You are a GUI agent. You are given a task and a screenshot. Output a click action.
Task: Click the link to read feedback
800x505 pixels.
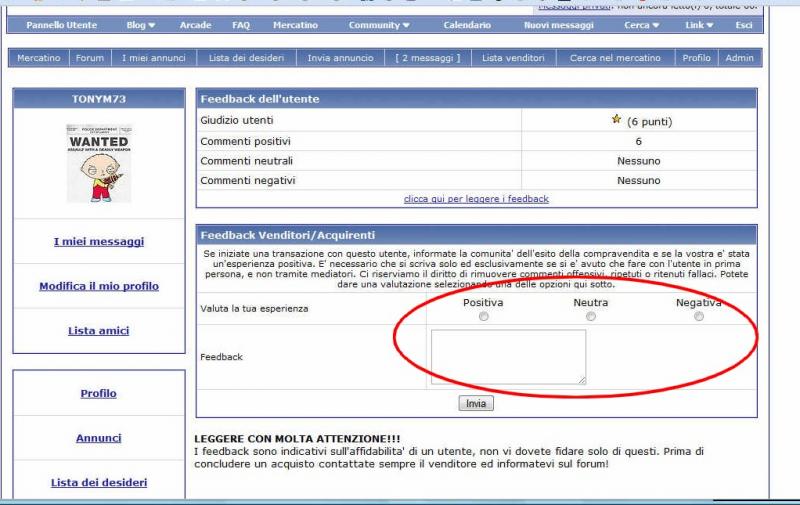(x=476, y=199)
